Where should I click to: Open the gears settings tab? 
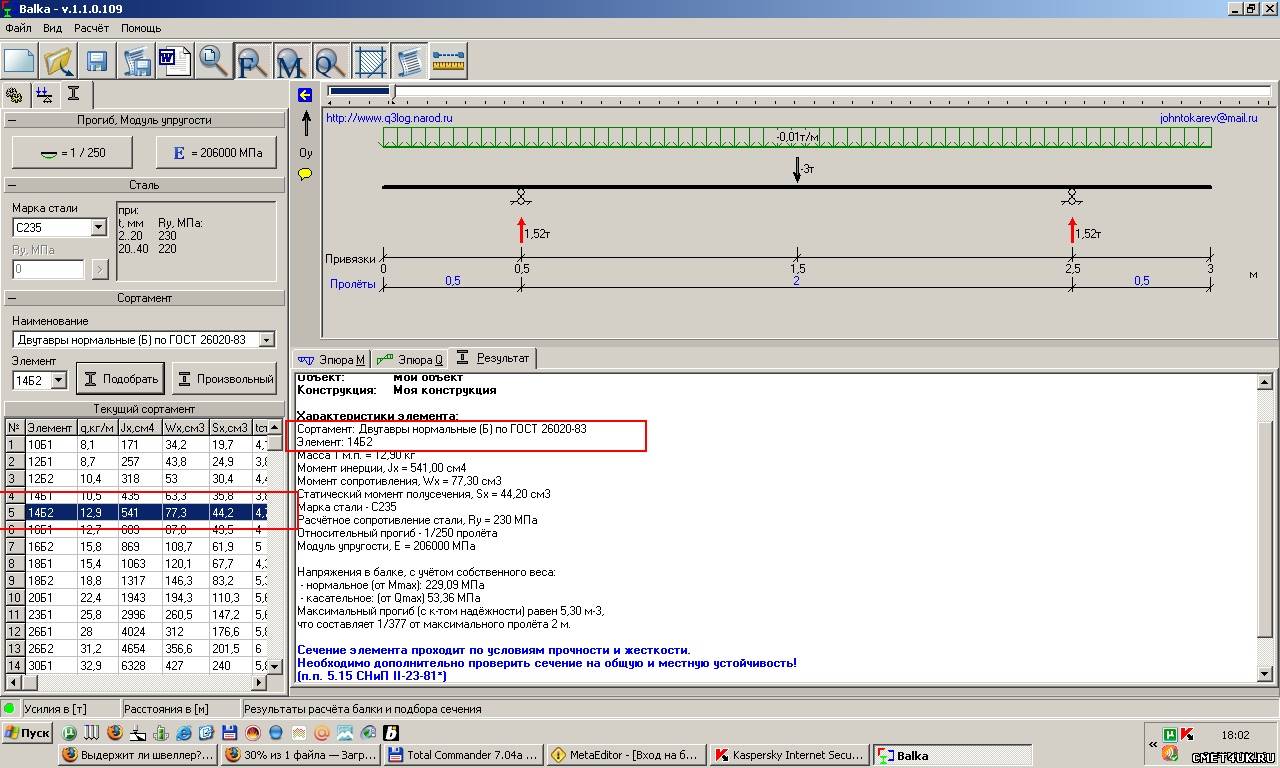14,95
